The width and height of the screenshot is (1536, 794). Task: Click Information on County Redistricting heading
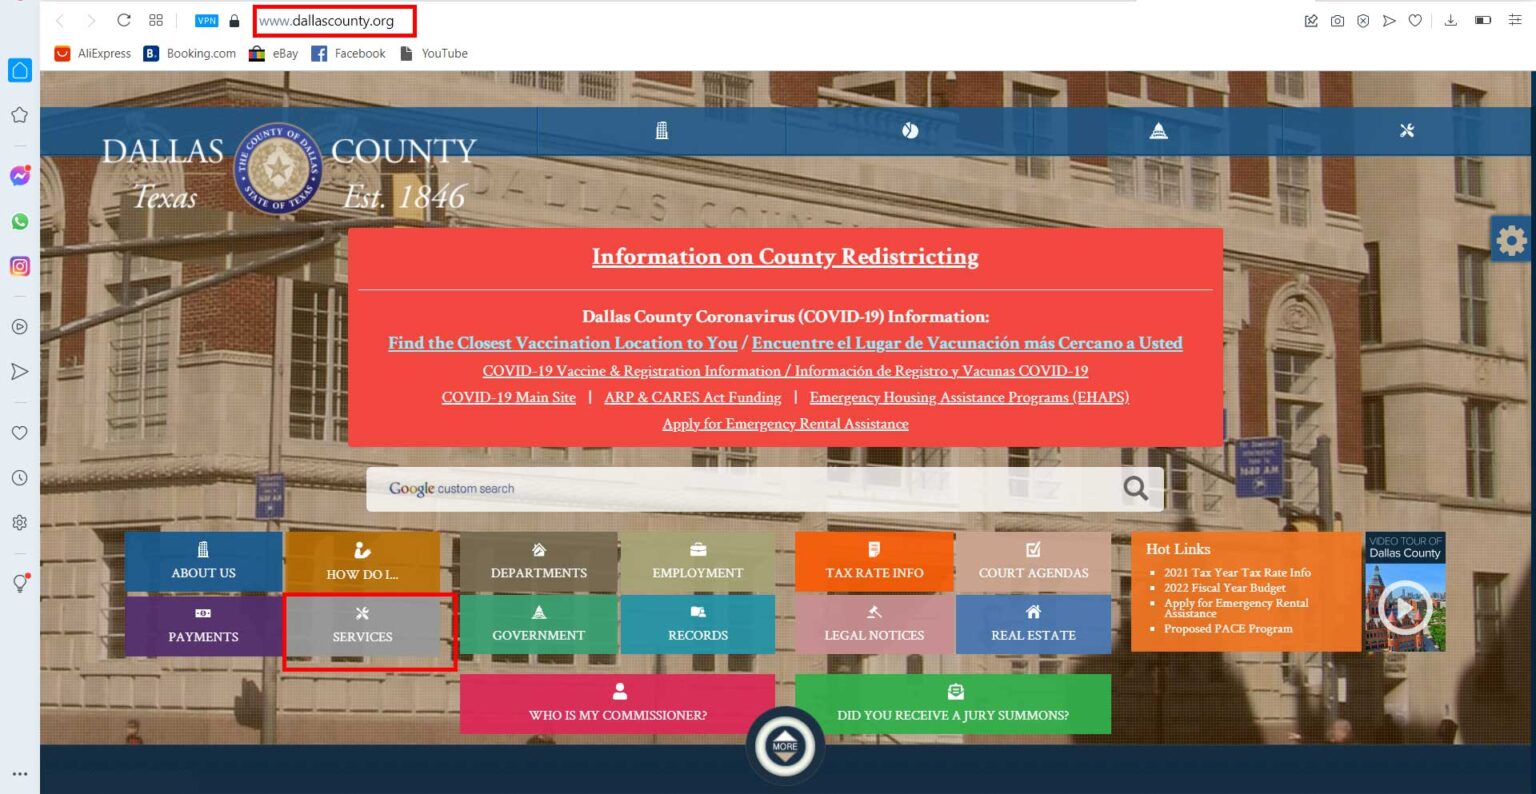click(x=784, y=257)
